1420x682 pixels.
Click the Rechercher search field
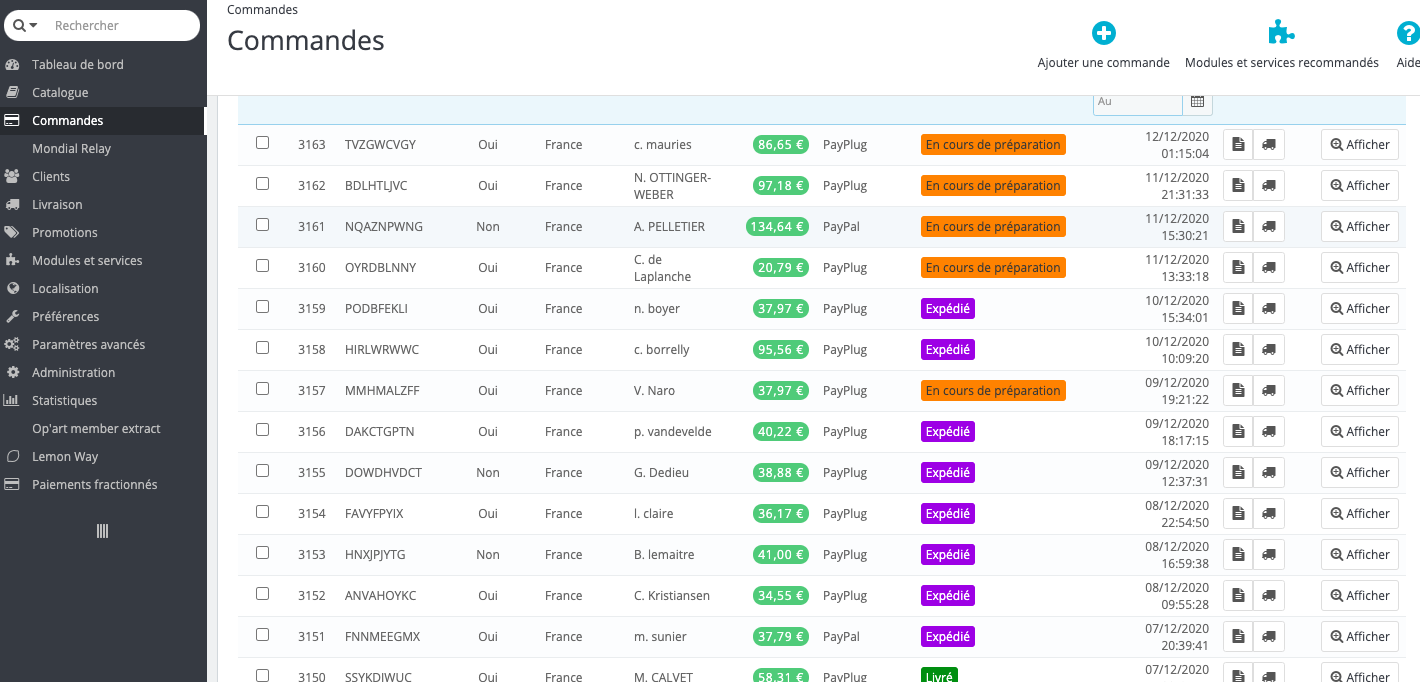point(122,25)
